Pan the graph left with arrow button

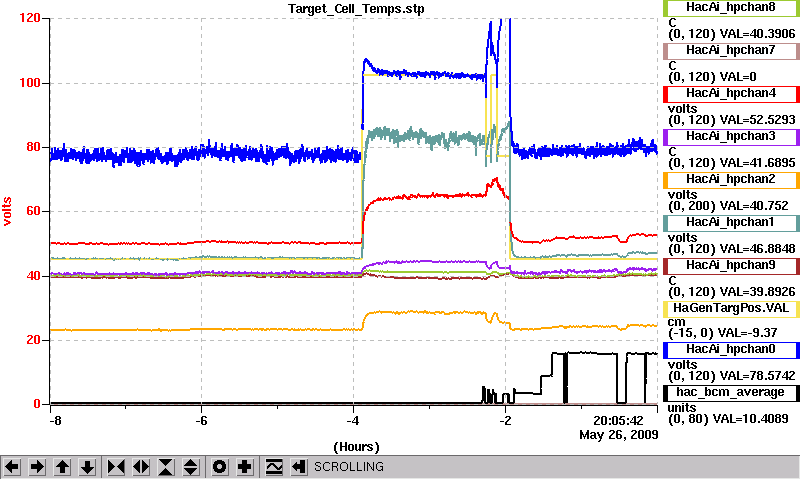[x=12, y=467]
